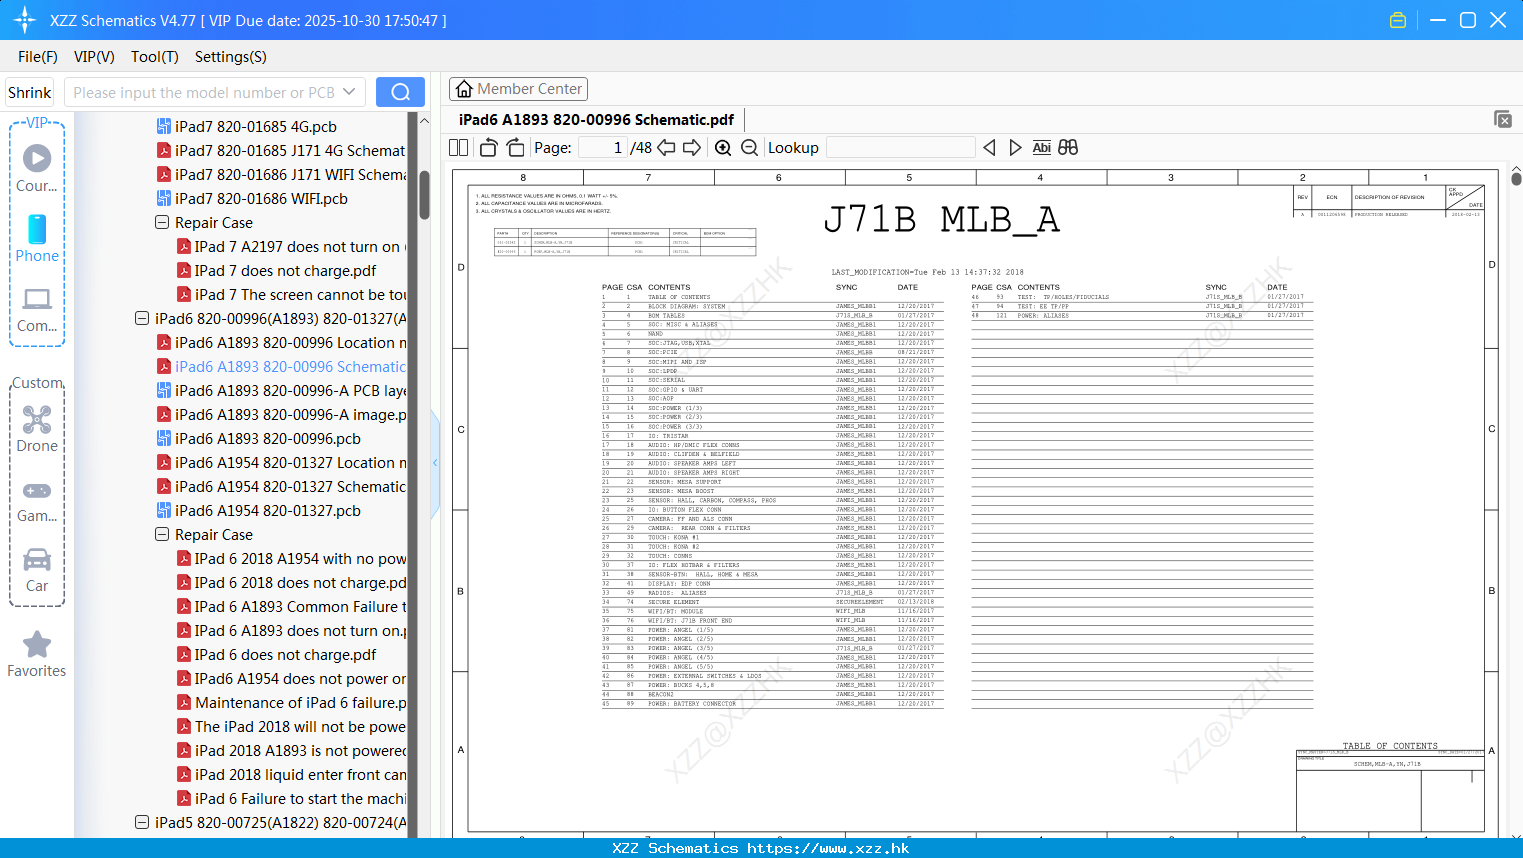Open iPad 6 2018 A1954 with no power

pos(291,558)
